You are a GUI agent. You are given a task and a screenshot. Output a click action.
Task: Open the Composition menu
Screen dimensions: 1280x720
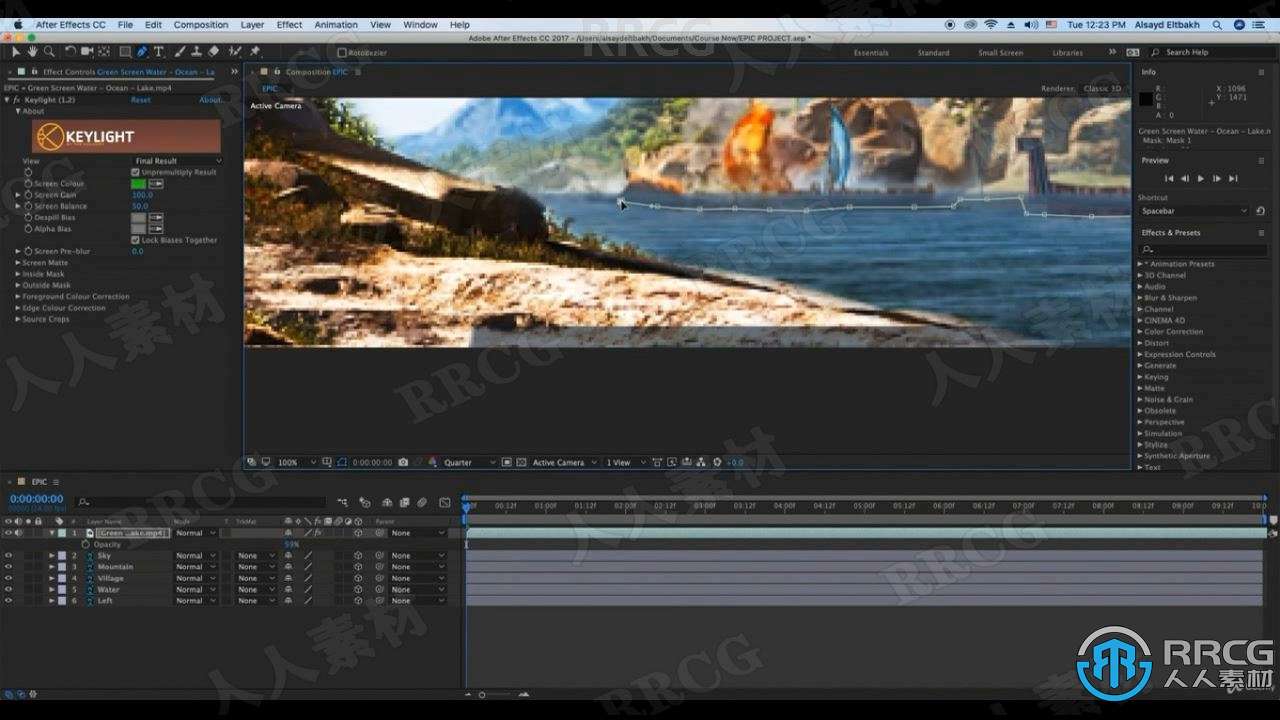pyautogui.click(x=201, y=24)
